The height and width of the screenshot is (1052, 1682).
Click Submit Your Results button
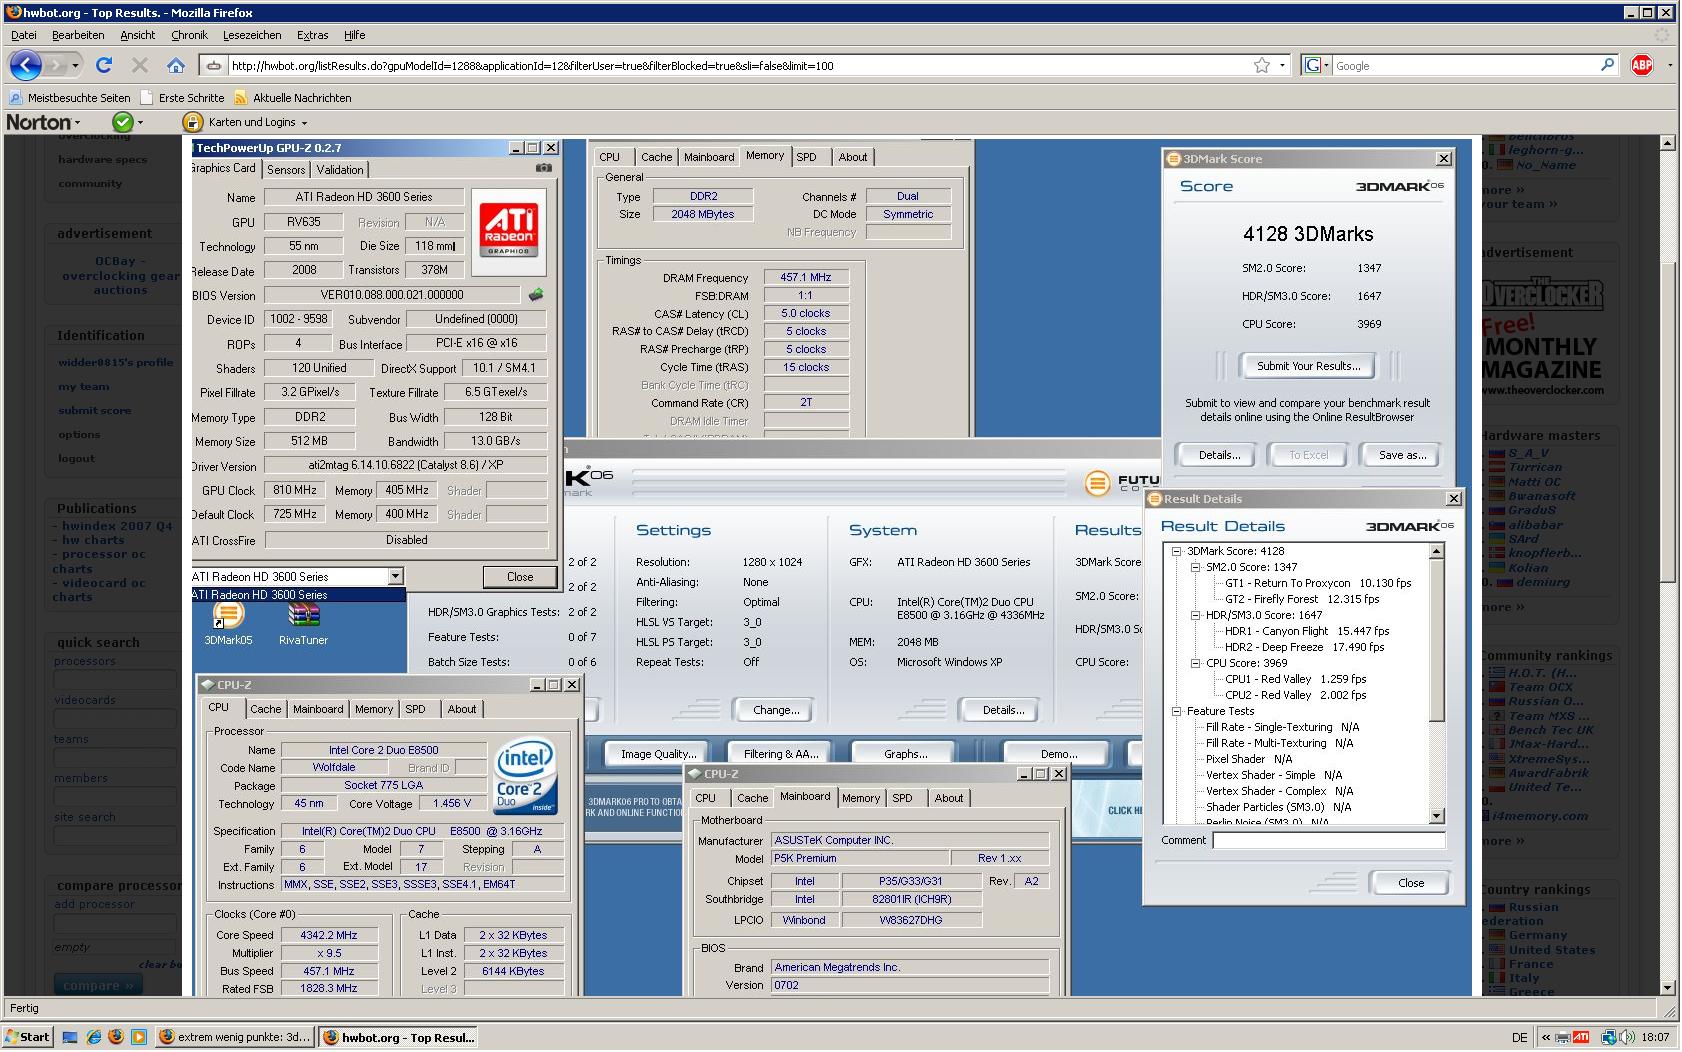[1308, 366]
